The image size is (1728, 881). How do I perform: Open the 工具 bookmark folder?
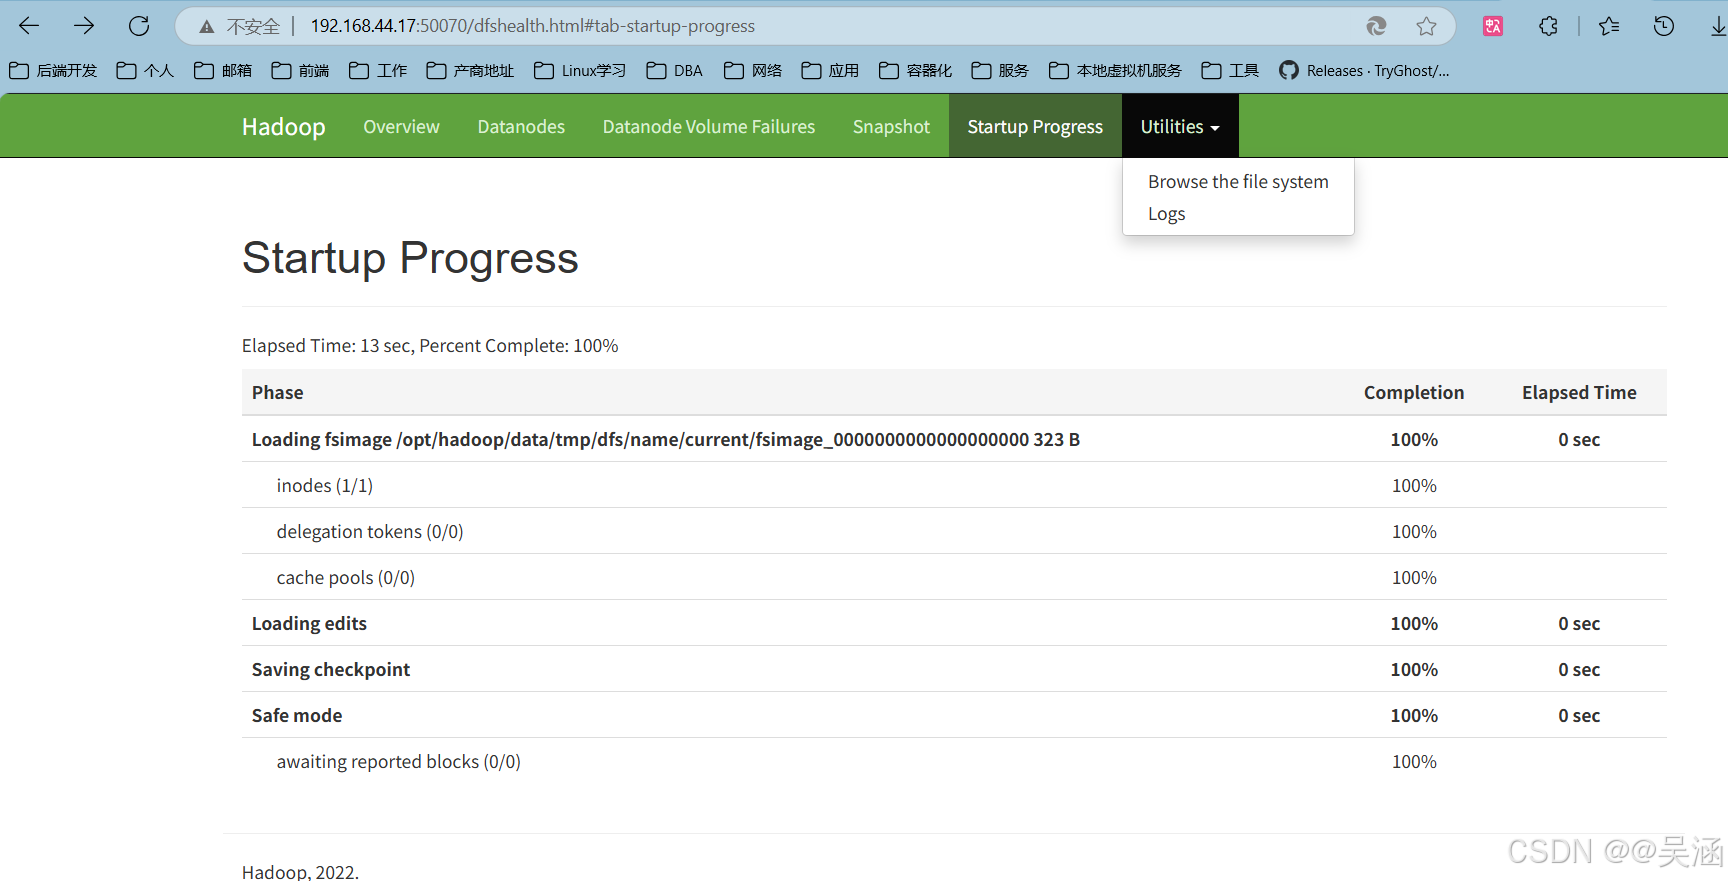1230,70
